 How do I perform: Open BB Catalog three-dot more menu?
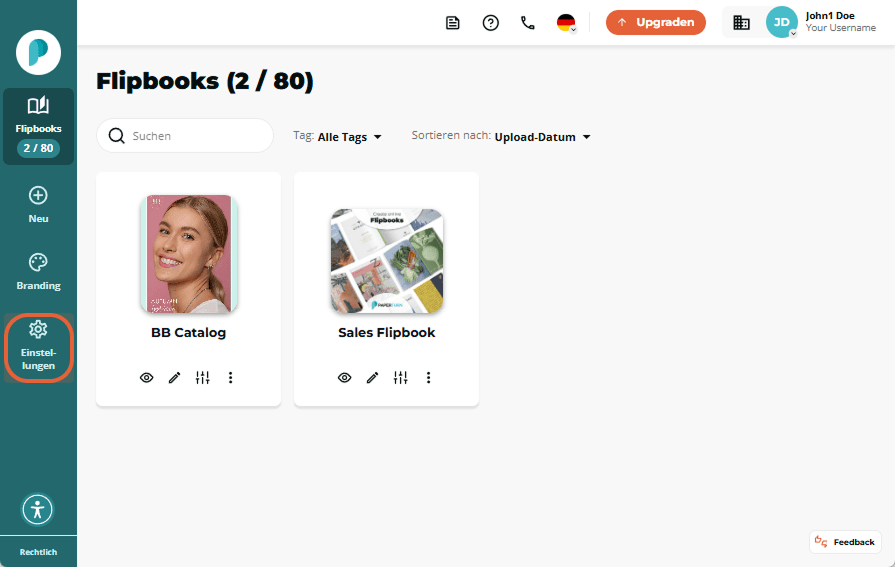pyautogui.click(x=231, y=377)
